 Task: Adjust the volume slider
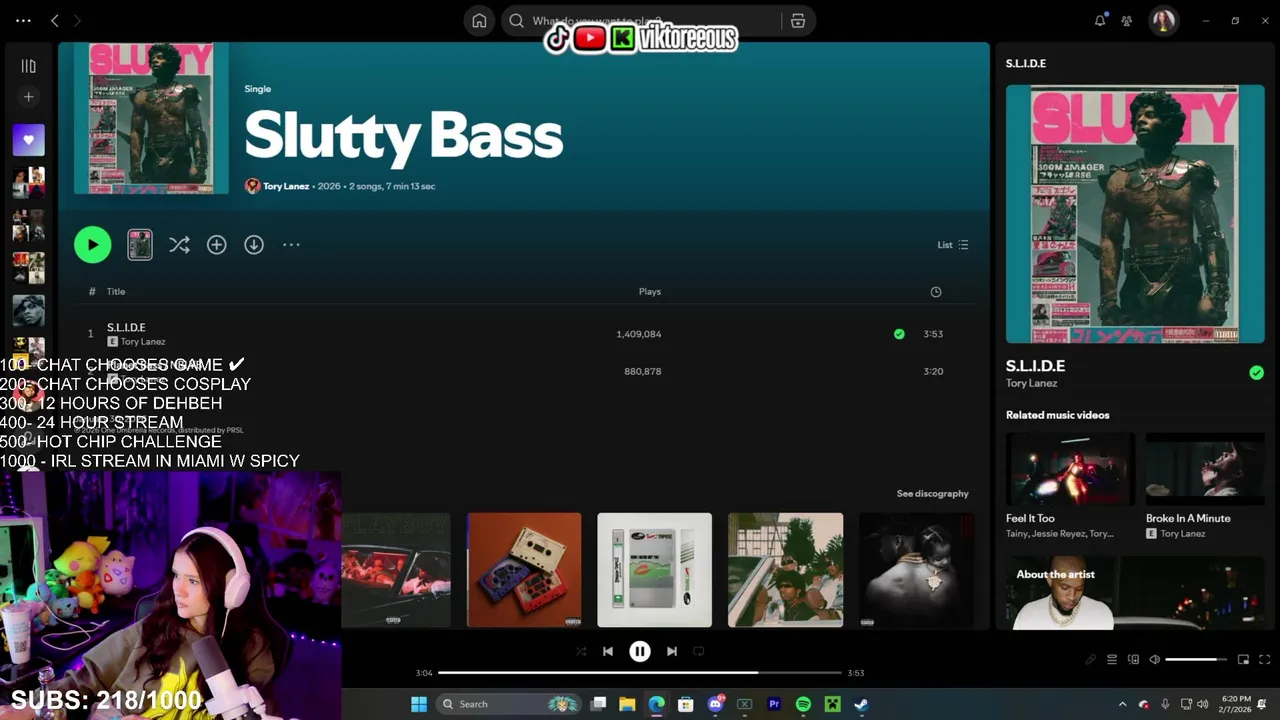pyautogui.click(x=1196, y=660)
